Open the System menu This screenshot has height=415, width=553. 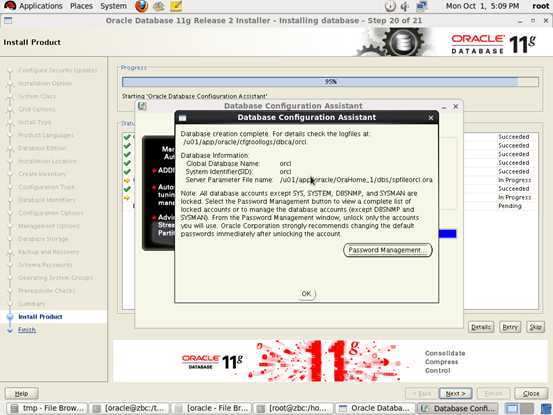113,6
